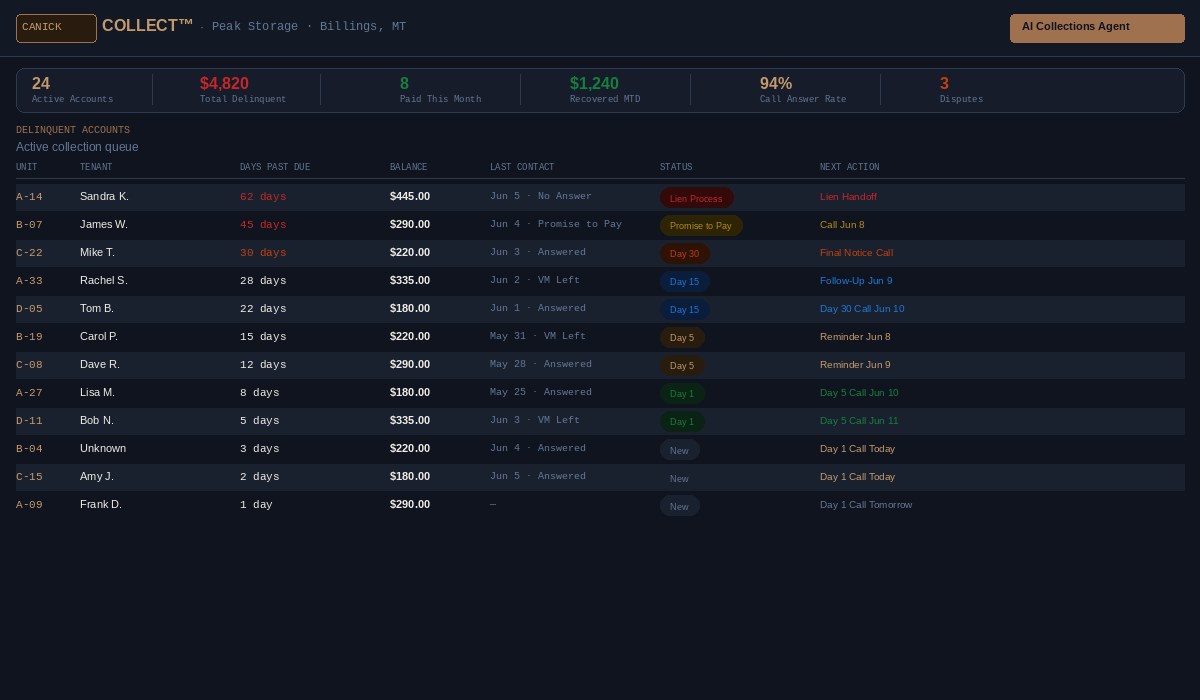Click the Reminder Jun 9 action
Screen dimensions: 1200x700
(855, 364)
